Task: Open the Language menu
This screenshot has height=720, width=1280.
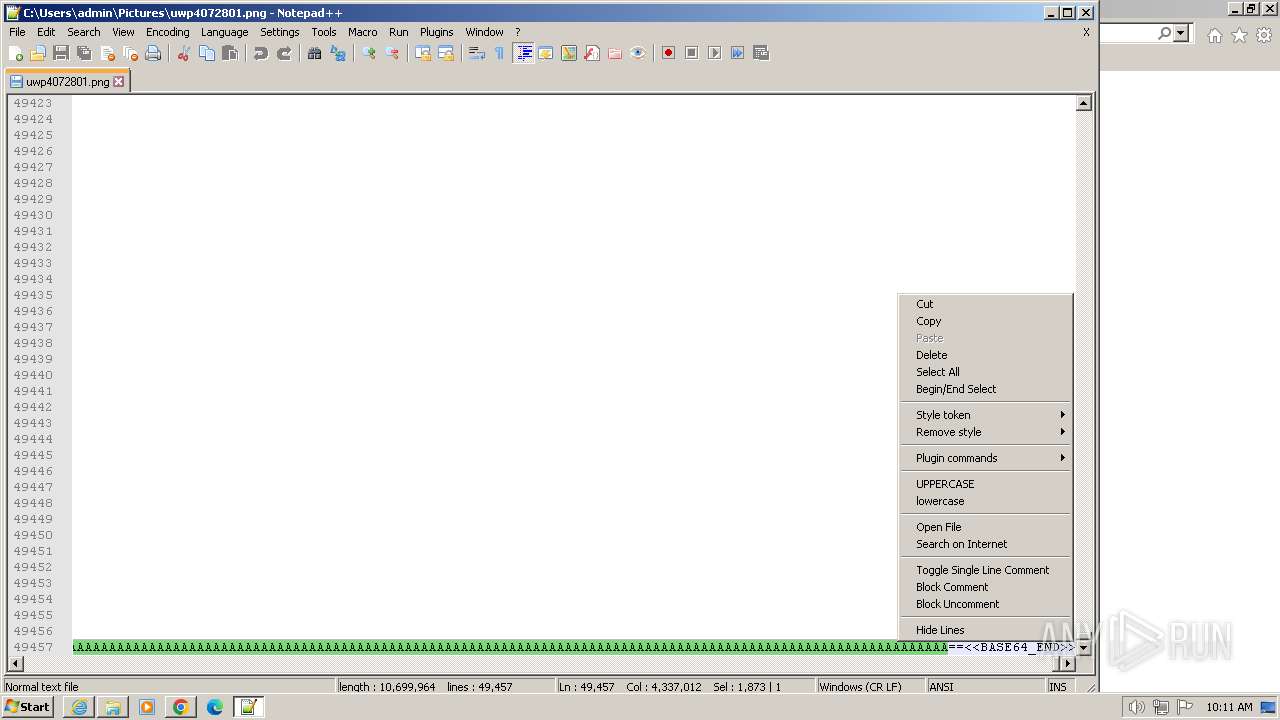Action: tap(224, 32)
